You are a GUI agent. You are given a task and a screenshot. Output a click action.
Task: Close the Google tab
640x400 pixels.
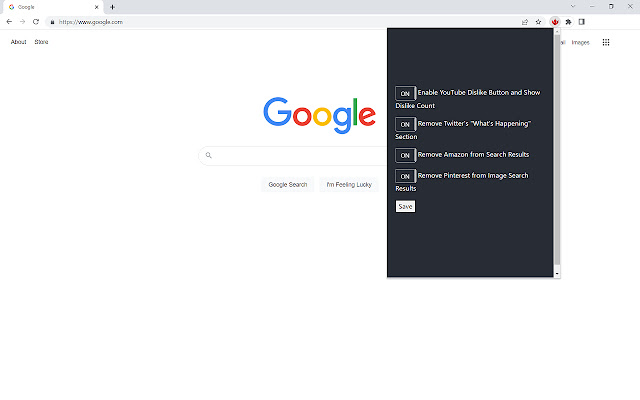click(97, 7)
